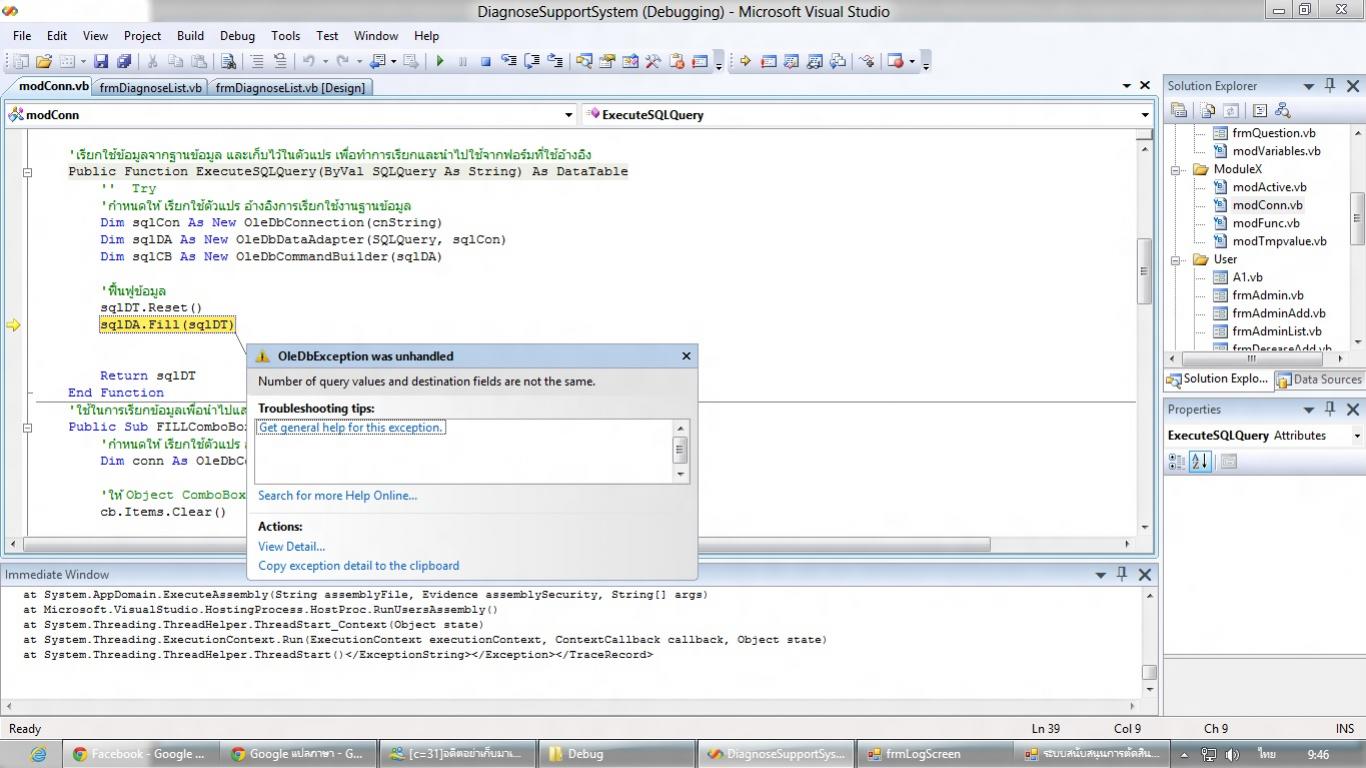Switch to frmDiagnoseList.vb tab
This screenshot has width=1366, height=768.
point(151,87)
